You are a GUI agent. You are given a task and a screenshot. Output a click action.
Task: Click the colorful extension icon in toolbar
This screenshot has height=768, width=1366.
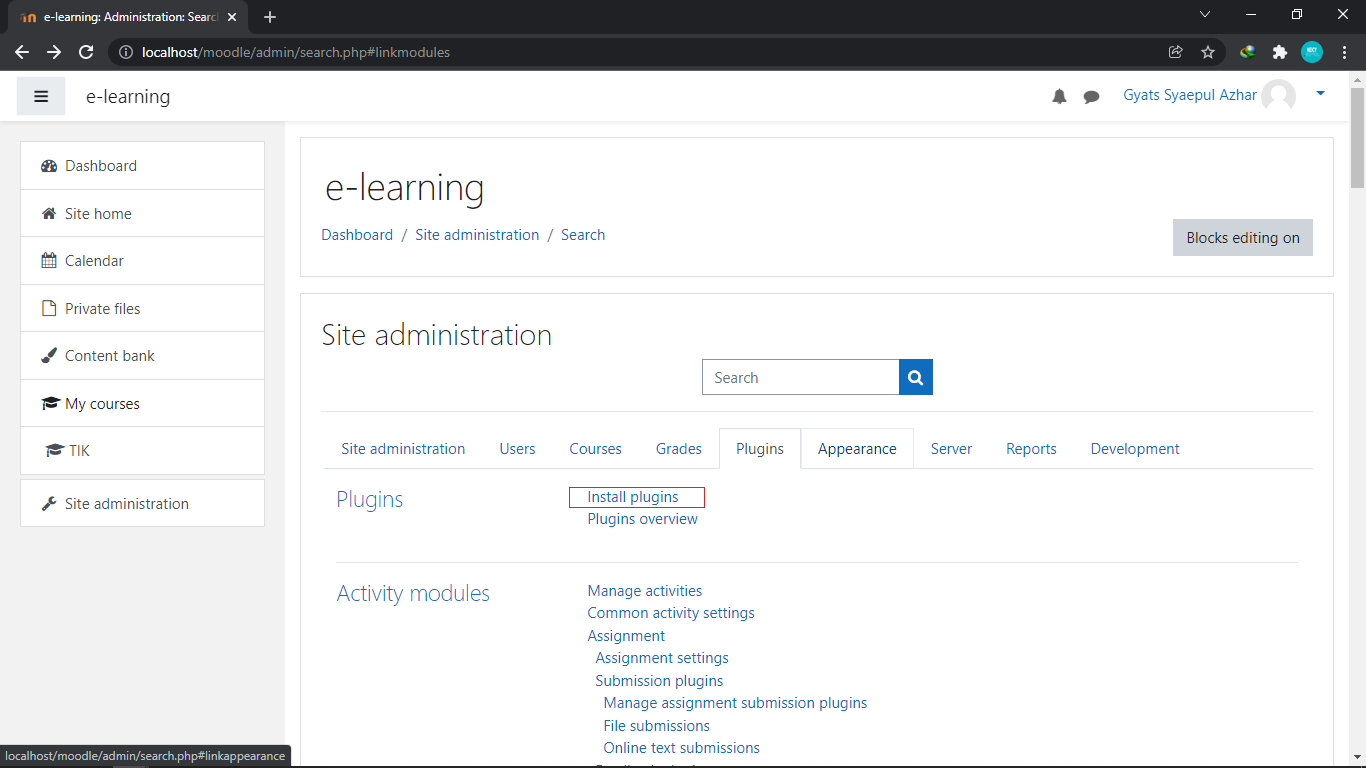(x=1247, y=52)
